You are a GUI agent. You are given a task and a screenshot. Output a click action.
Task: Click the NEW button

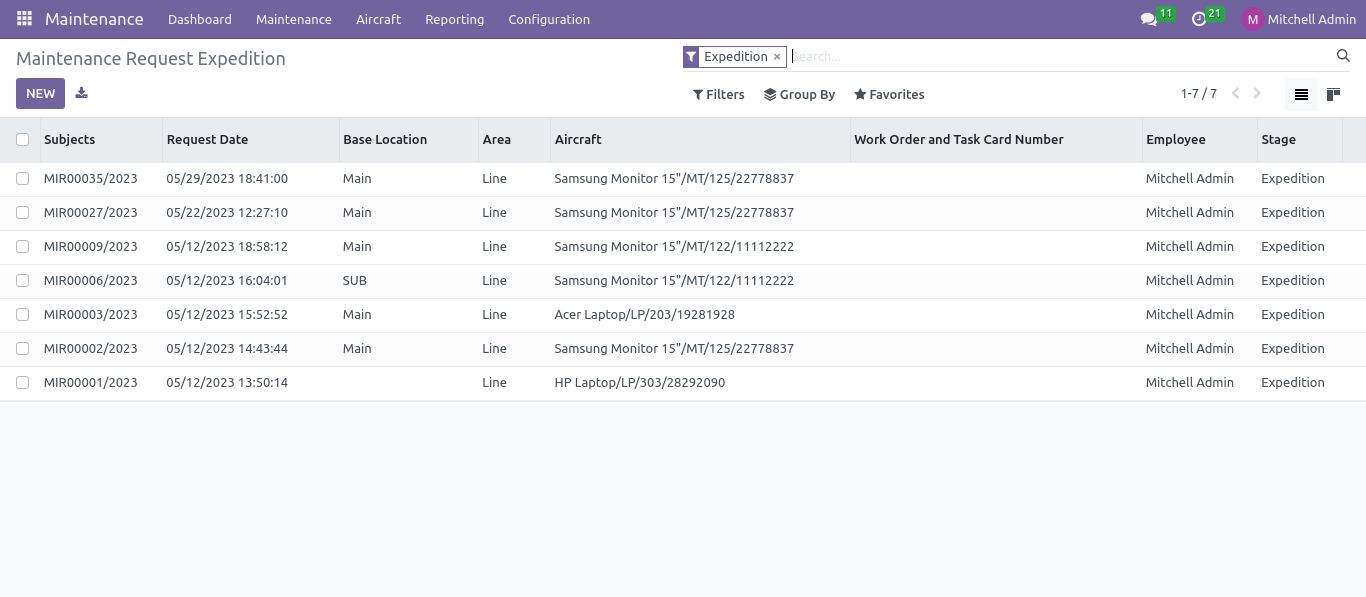point(40,93)
